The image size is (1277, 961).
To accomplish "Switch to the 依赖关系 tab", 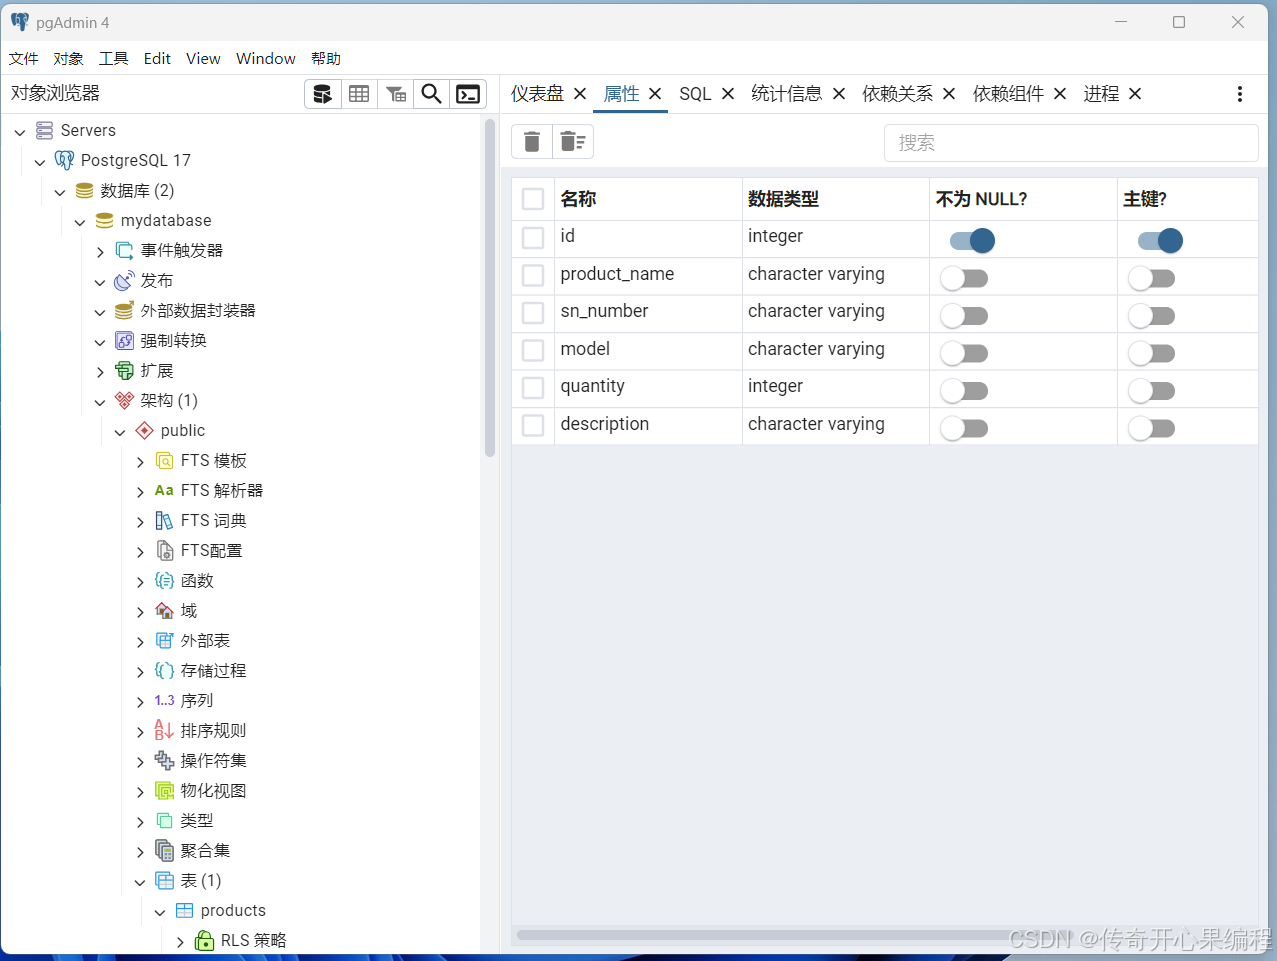I will click(x=897, y=93).
